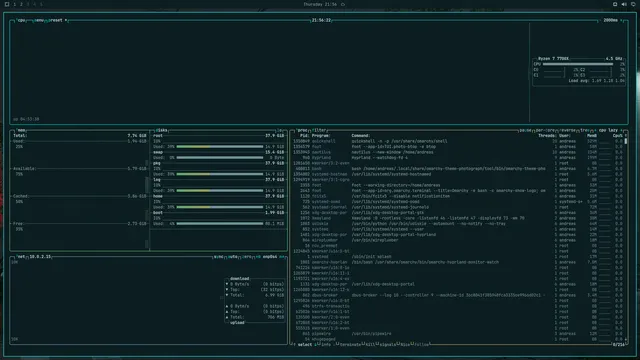Click kill in the process footer
The width and height of the screenshot is (640, 360).
pyautogui.click(x=370, y=344)
